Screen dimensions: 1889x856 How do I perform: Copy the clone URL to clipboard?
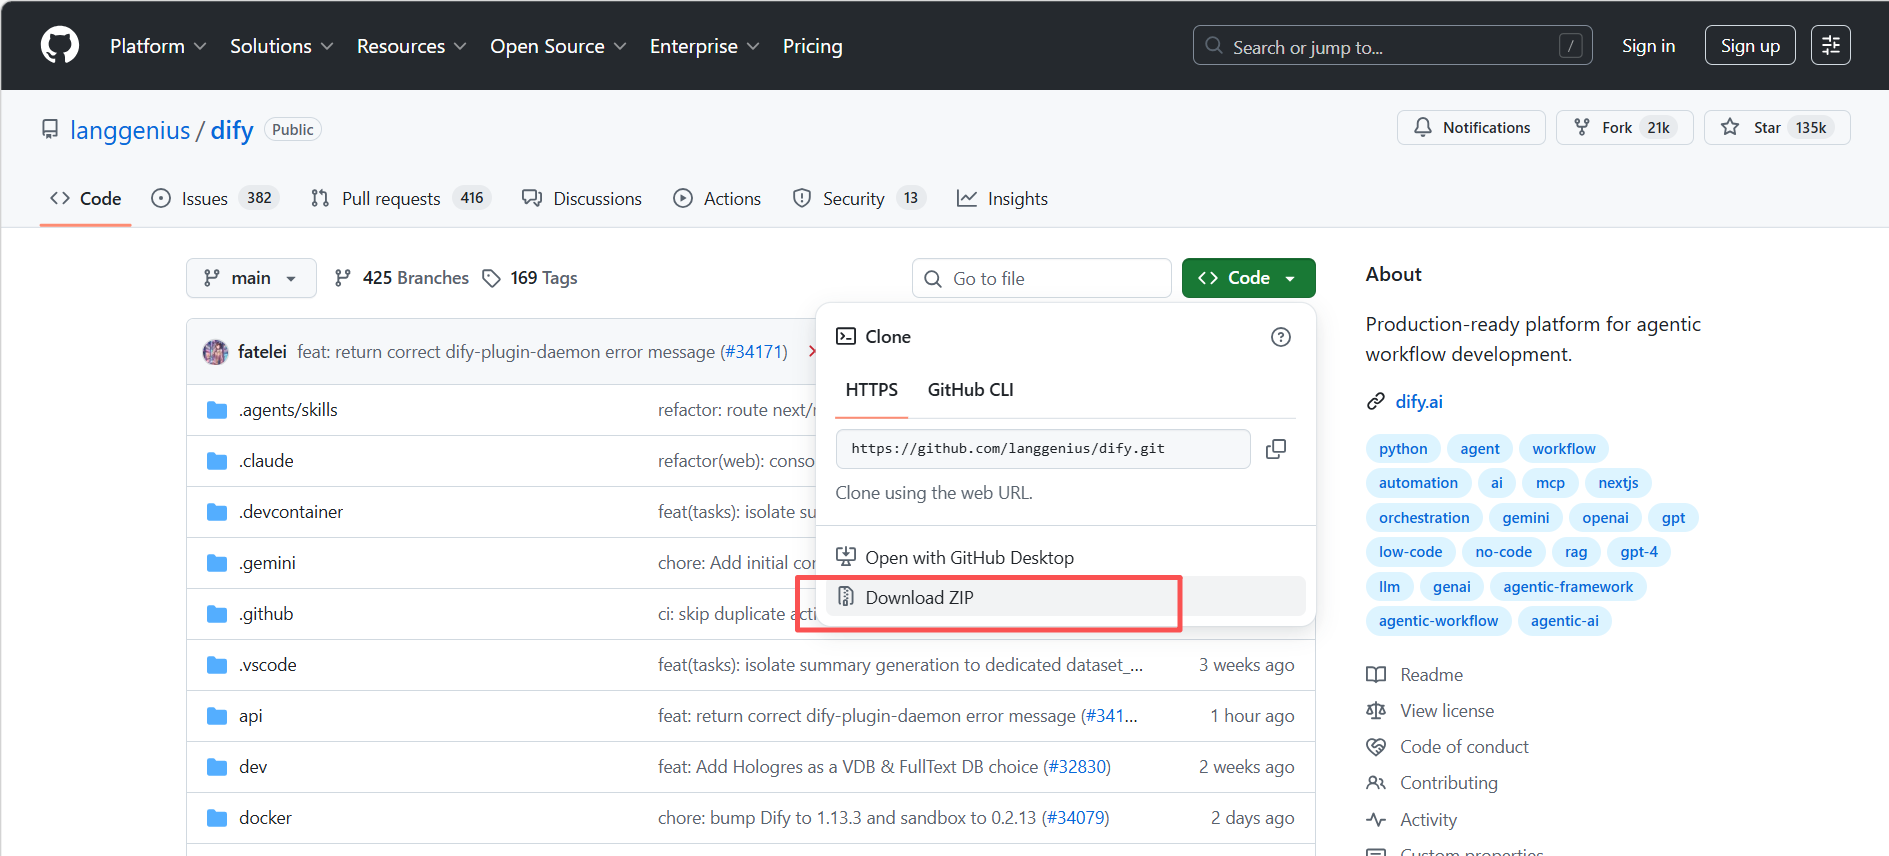tap(1276, 449)
